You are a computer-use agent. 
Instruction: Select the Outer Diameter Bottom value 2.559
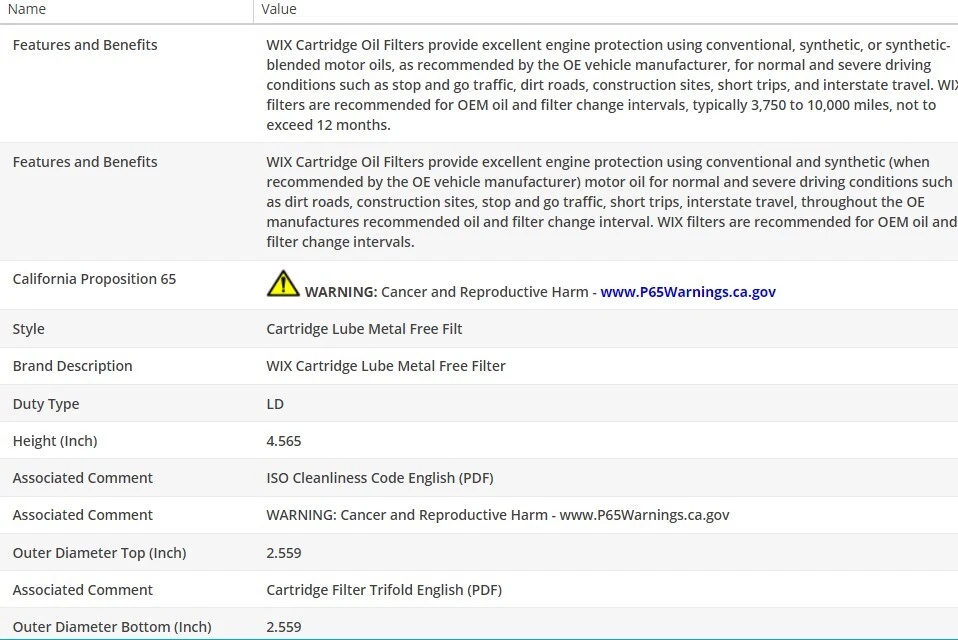(283, 627)
